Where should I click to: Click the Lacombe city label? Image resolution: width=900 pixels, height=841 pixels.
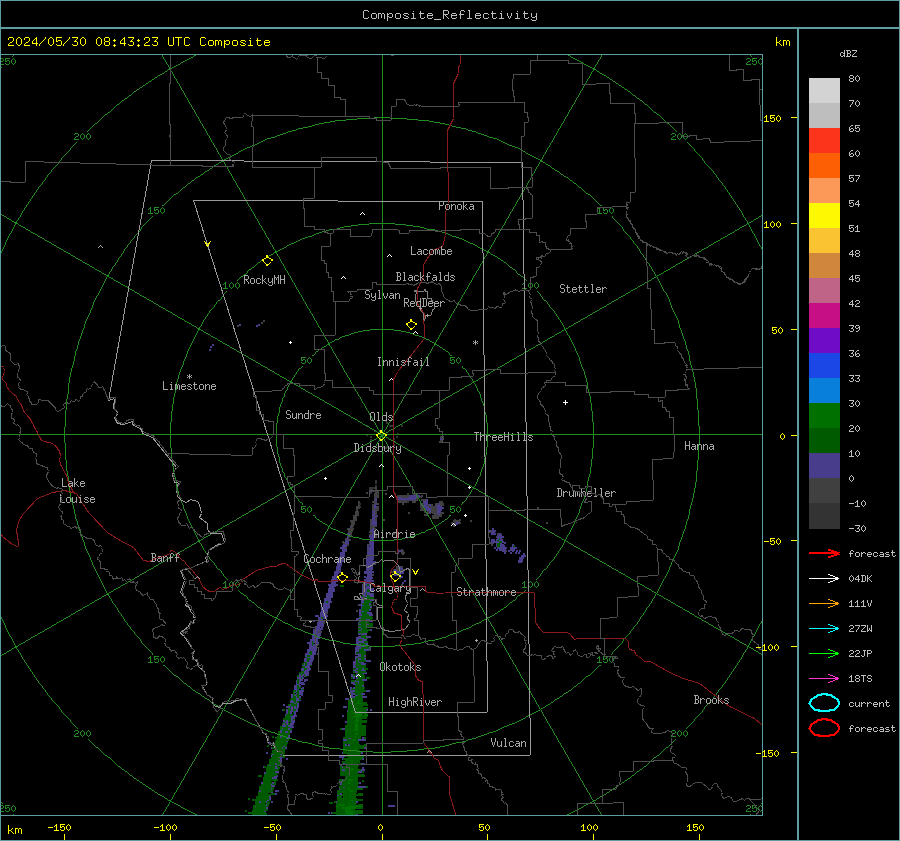(x=431, y=251)
